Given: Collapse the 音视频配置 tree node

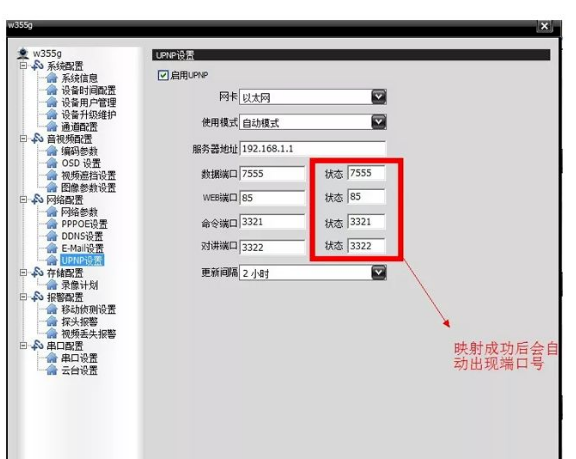Looking at the screenshot, I should point(24,139).
